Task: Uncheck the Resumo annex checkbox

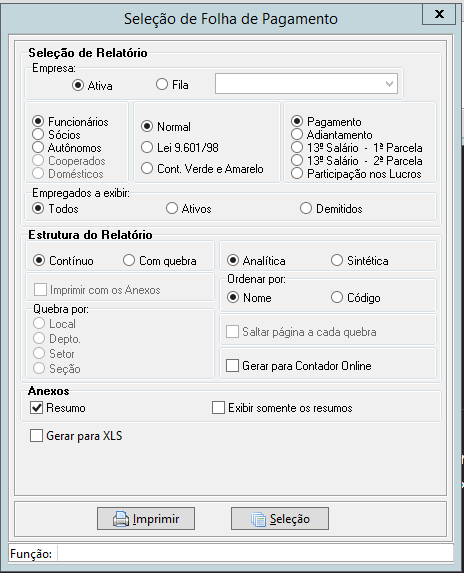Action: (36, 407)
